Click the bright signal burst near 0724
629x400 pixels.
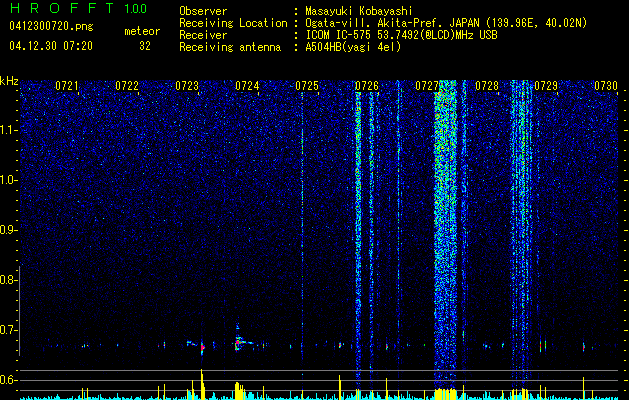[x=239, y=342]
